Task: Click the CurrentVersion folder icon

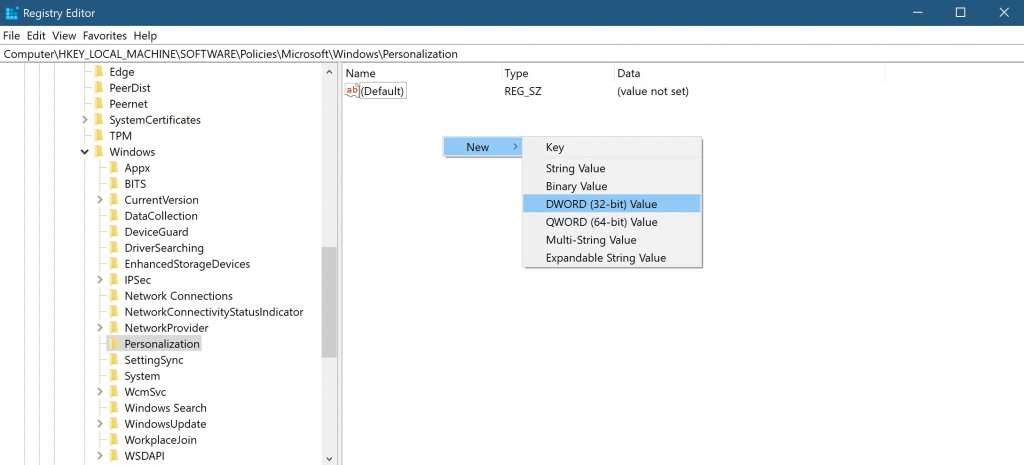Action: [x=114, y=200]
